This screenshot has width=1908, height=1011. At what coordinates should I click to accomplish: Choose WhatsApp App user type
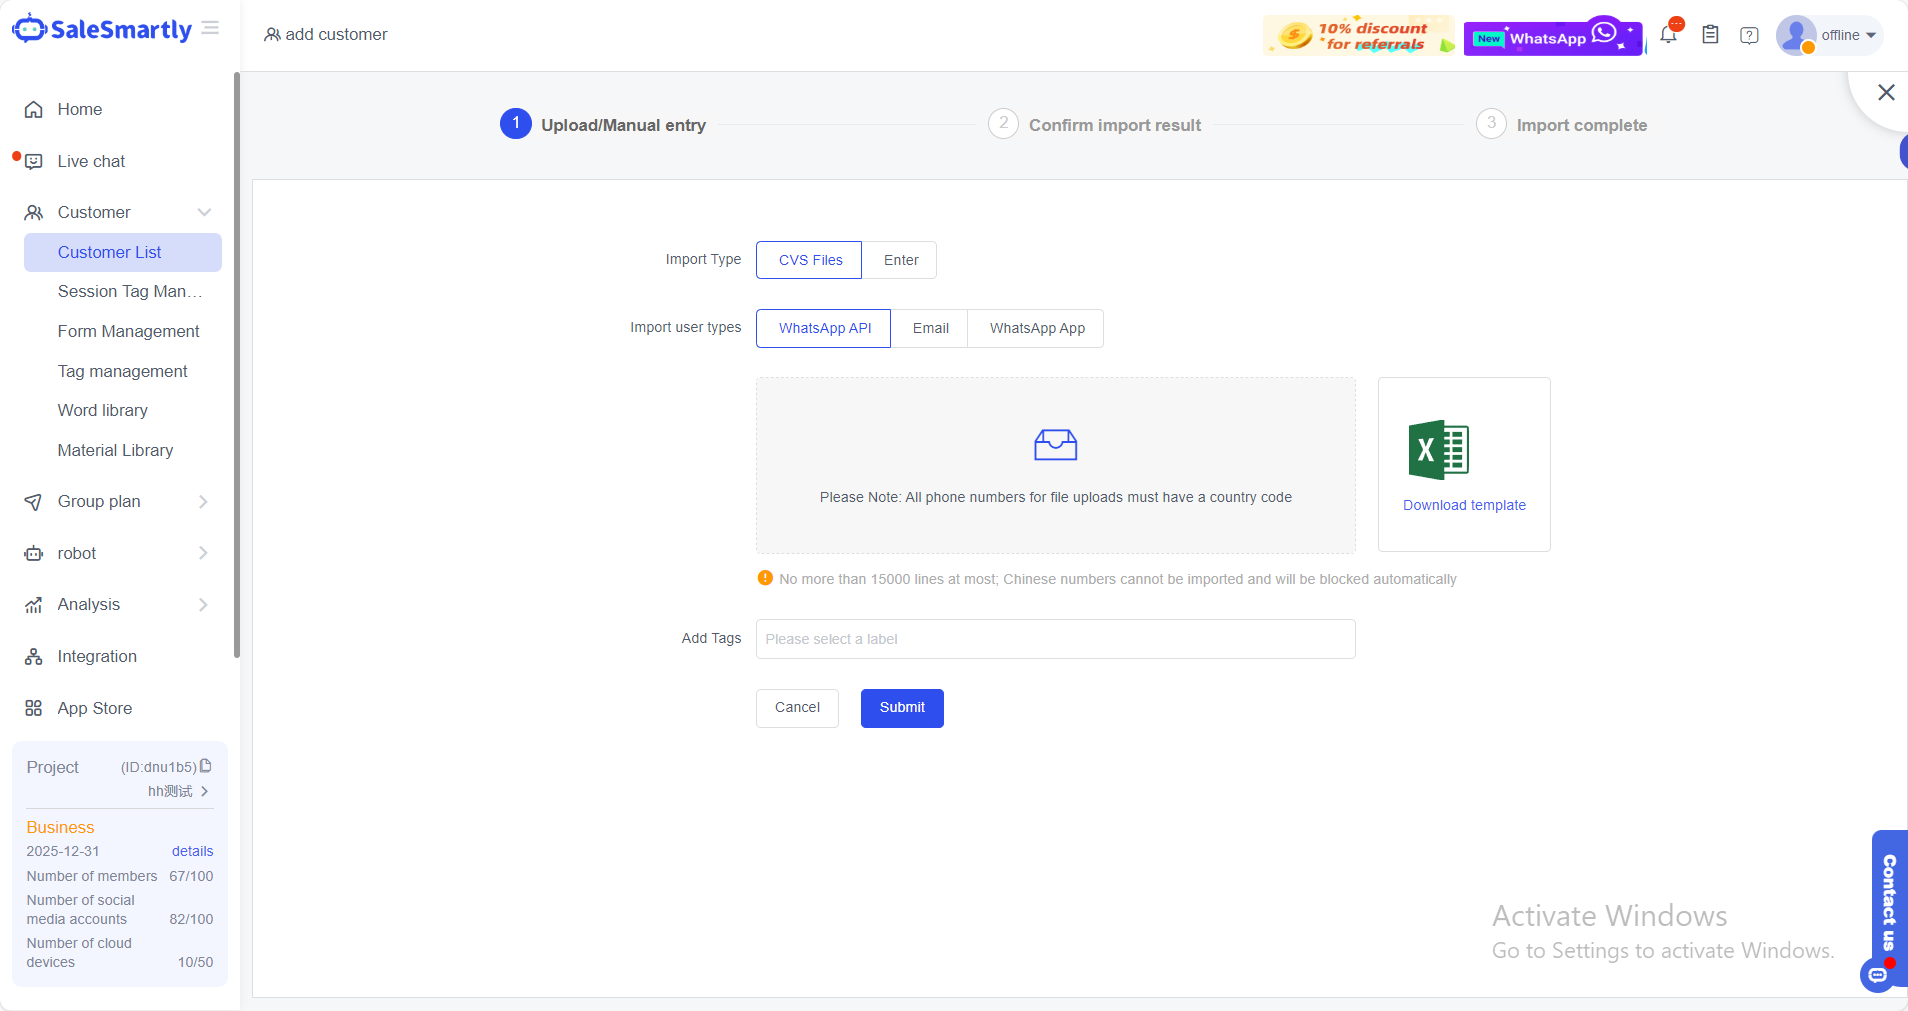pyautogui.click(x=1036, y=328)
